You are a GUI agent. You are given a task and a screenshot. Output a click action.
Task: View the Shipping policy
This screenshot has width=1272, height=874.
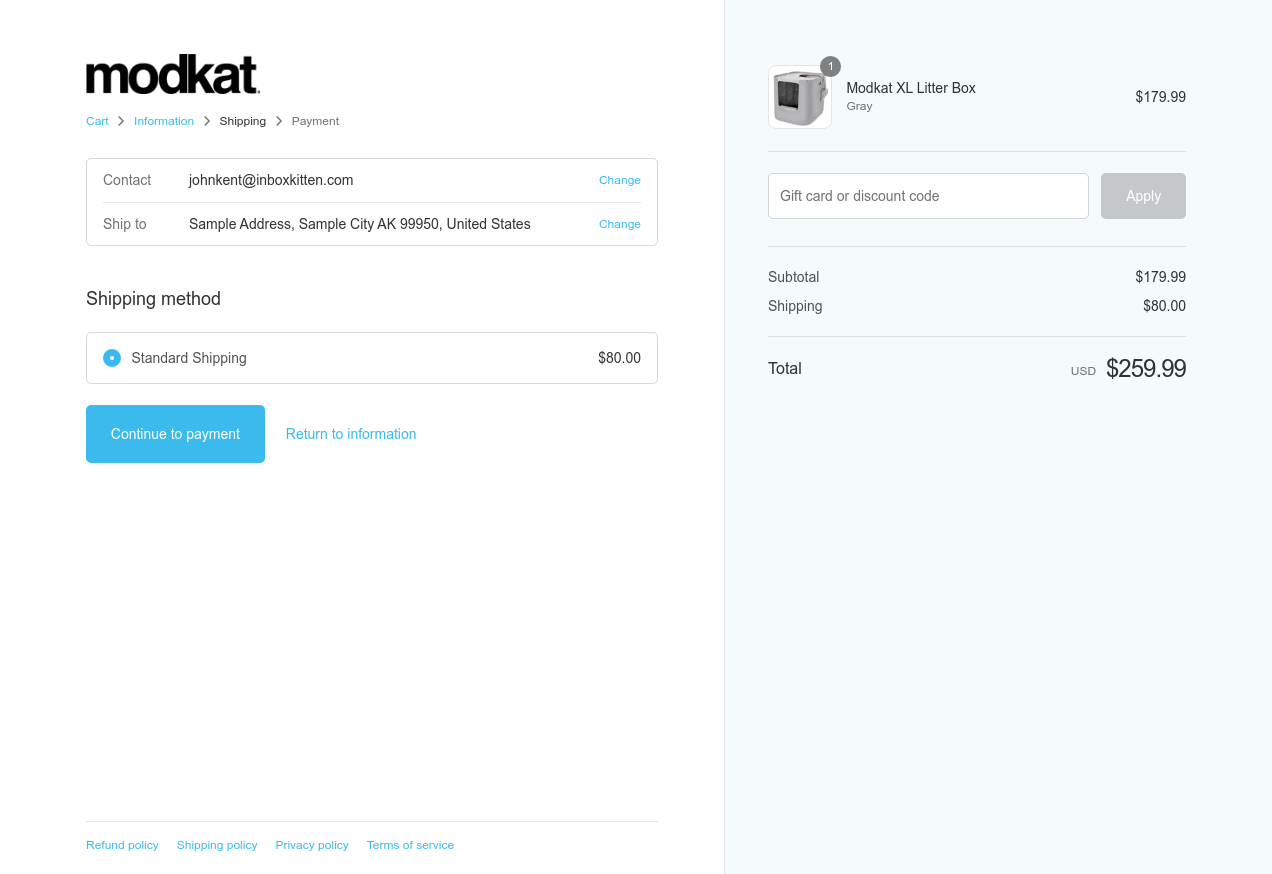[x=217, y=845]
